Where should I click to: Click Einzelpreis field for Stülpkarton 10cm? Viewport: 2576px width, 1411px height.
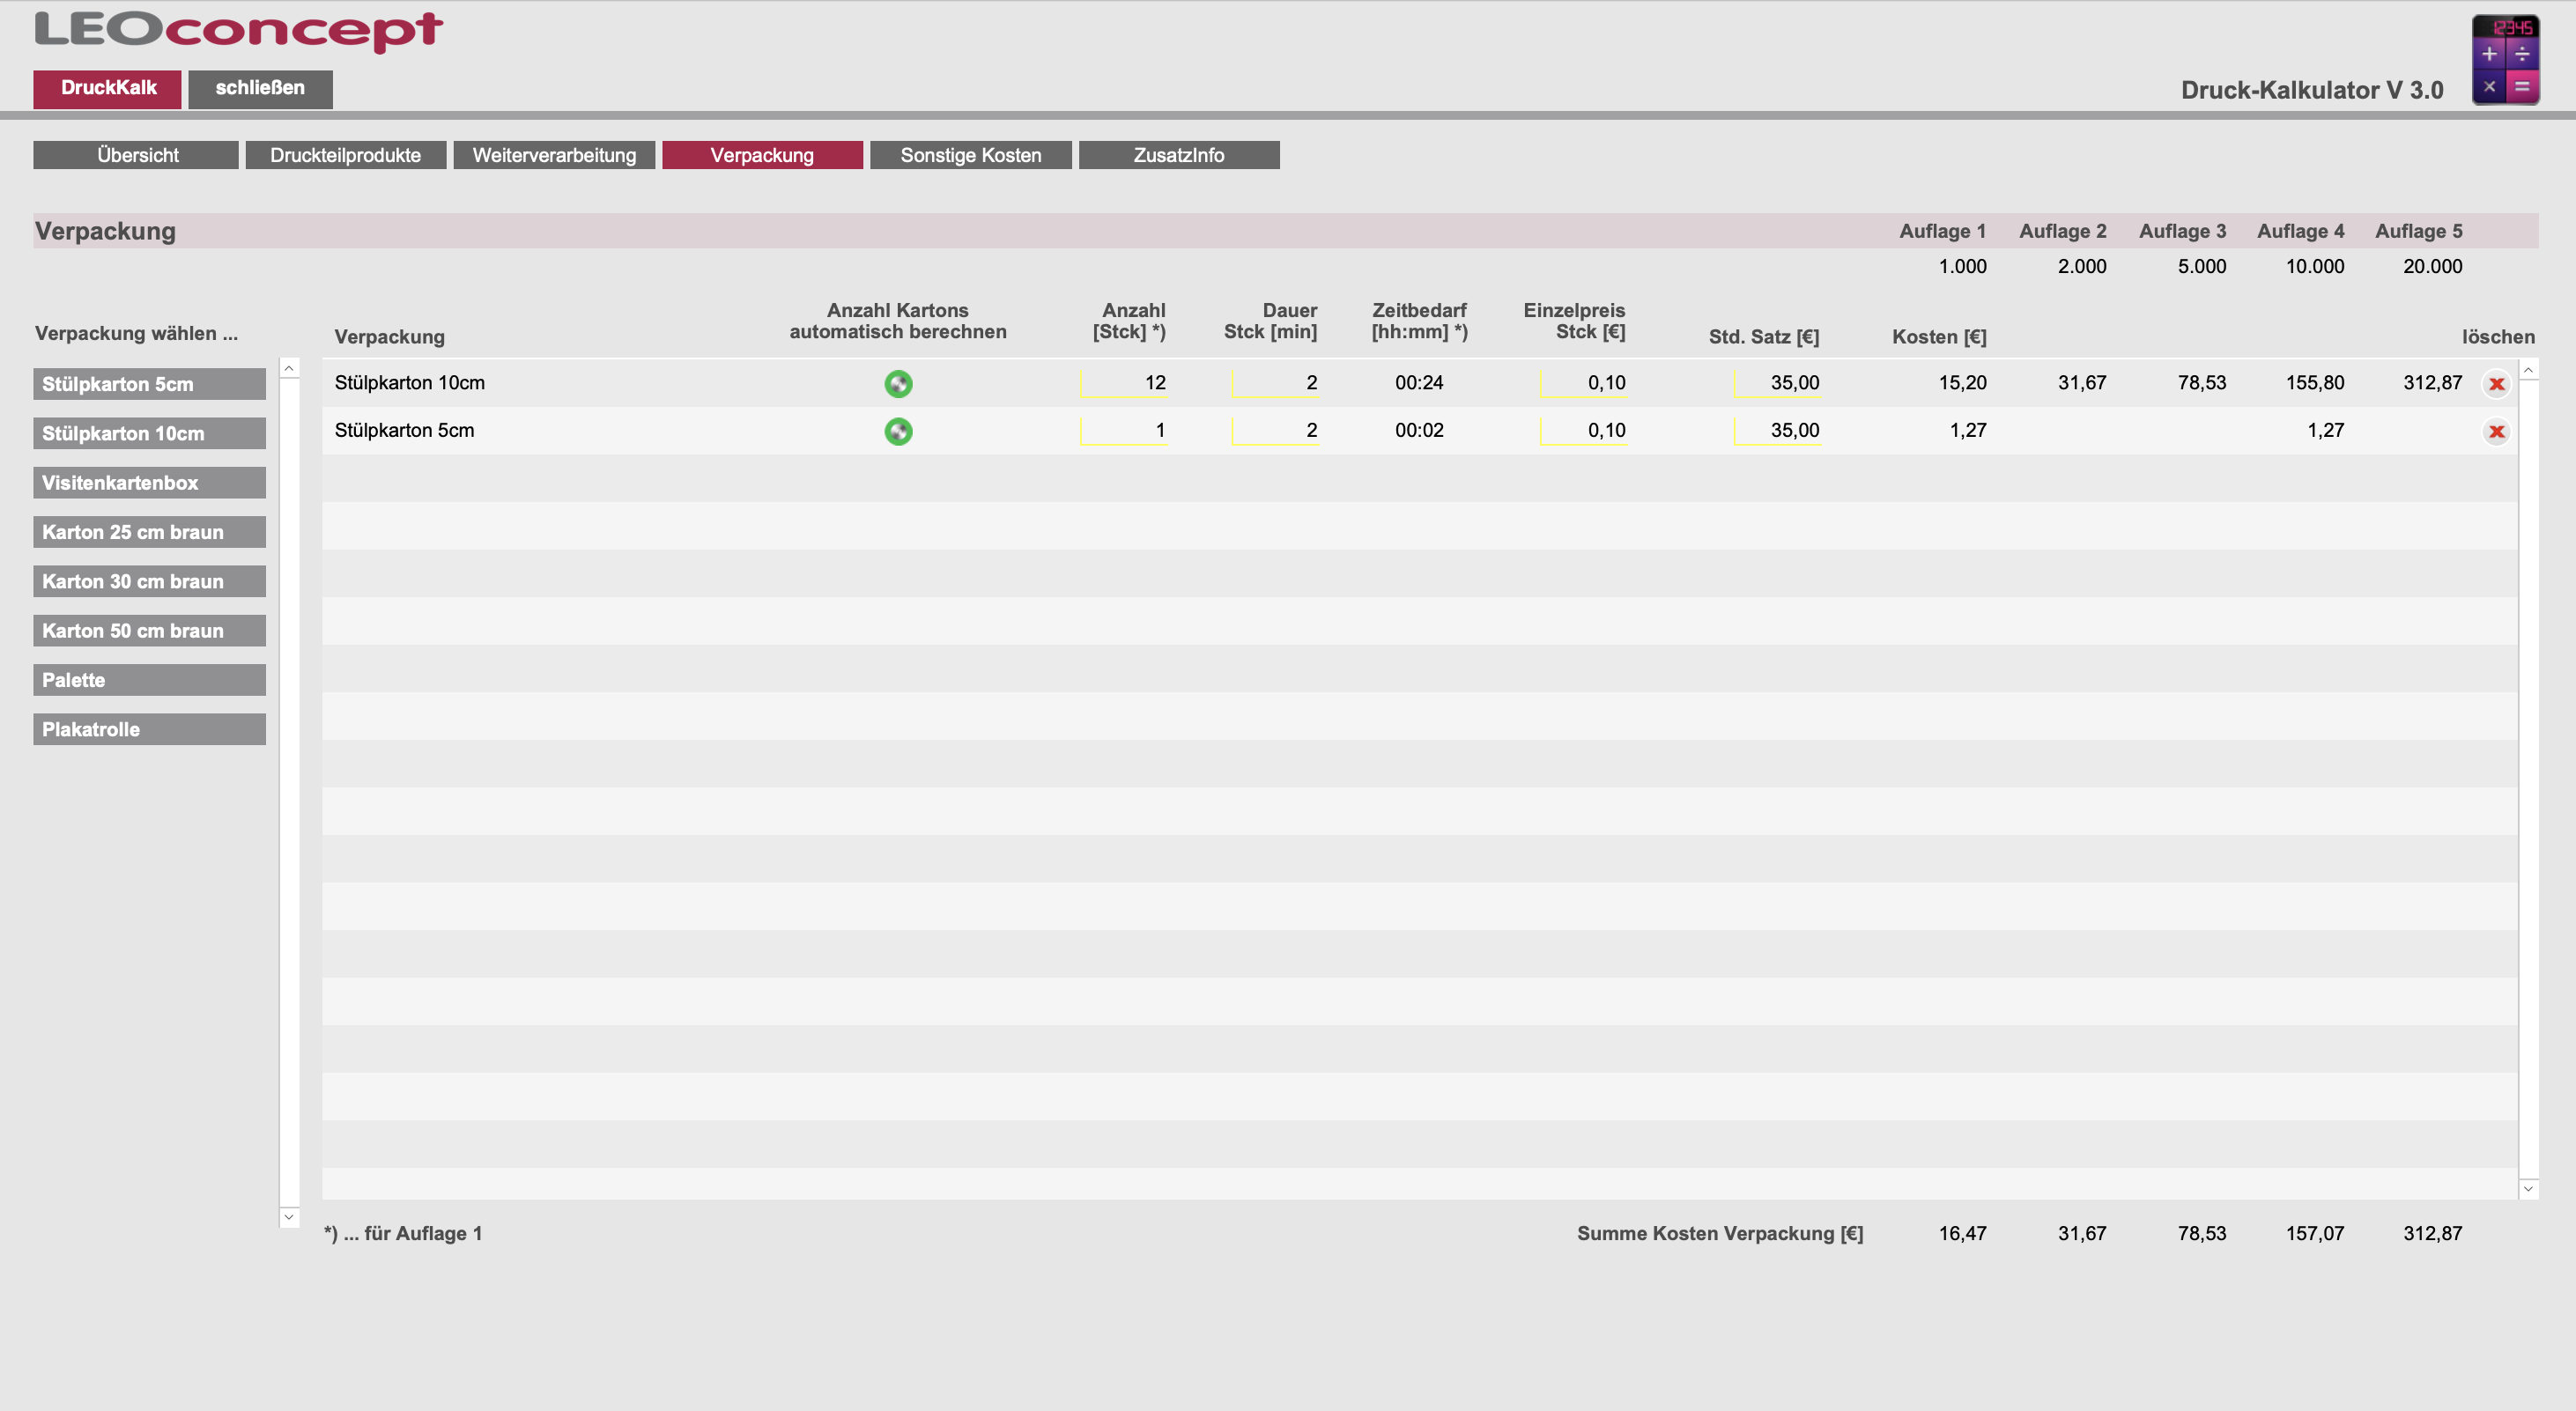(1584, 383)
